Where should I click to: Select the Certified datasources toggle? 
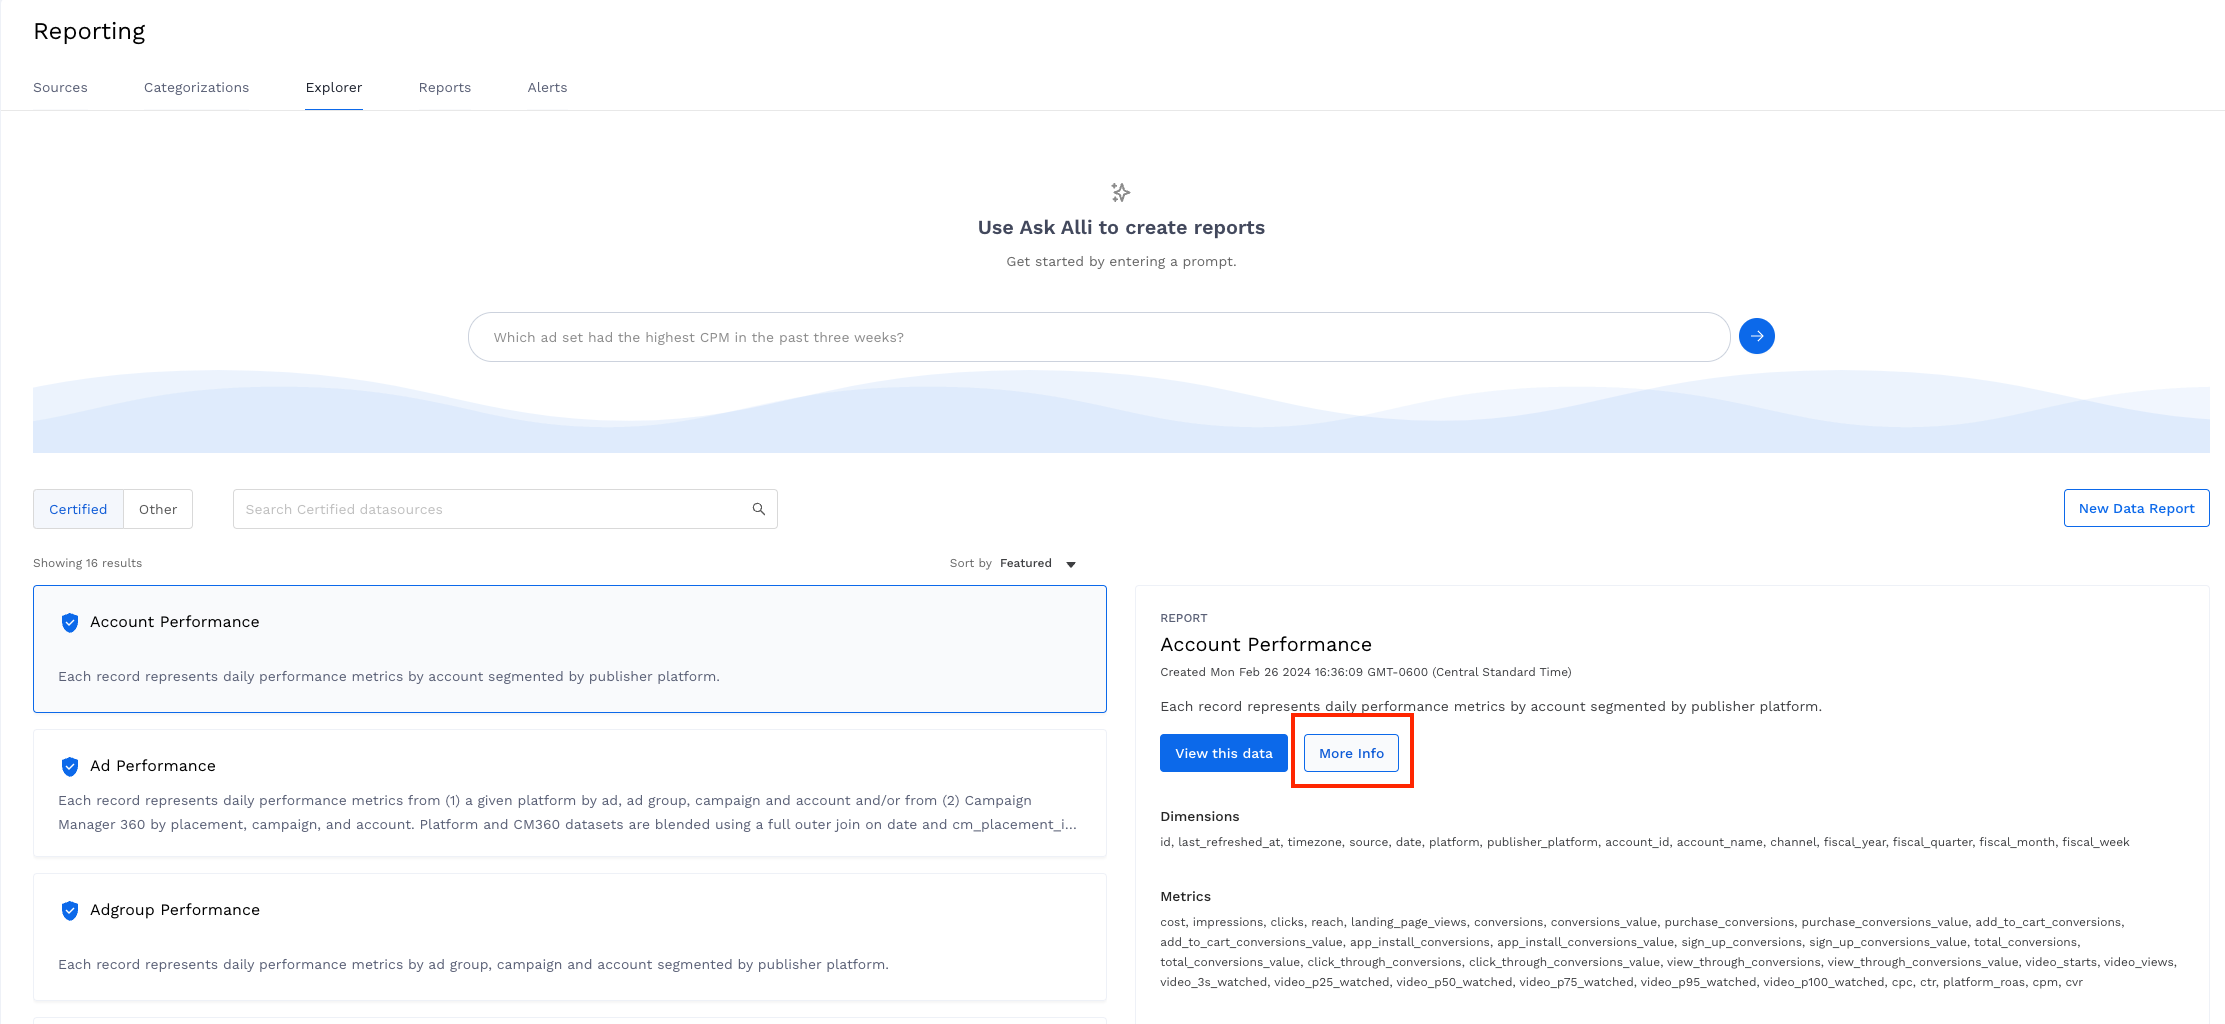click(78, 509)
